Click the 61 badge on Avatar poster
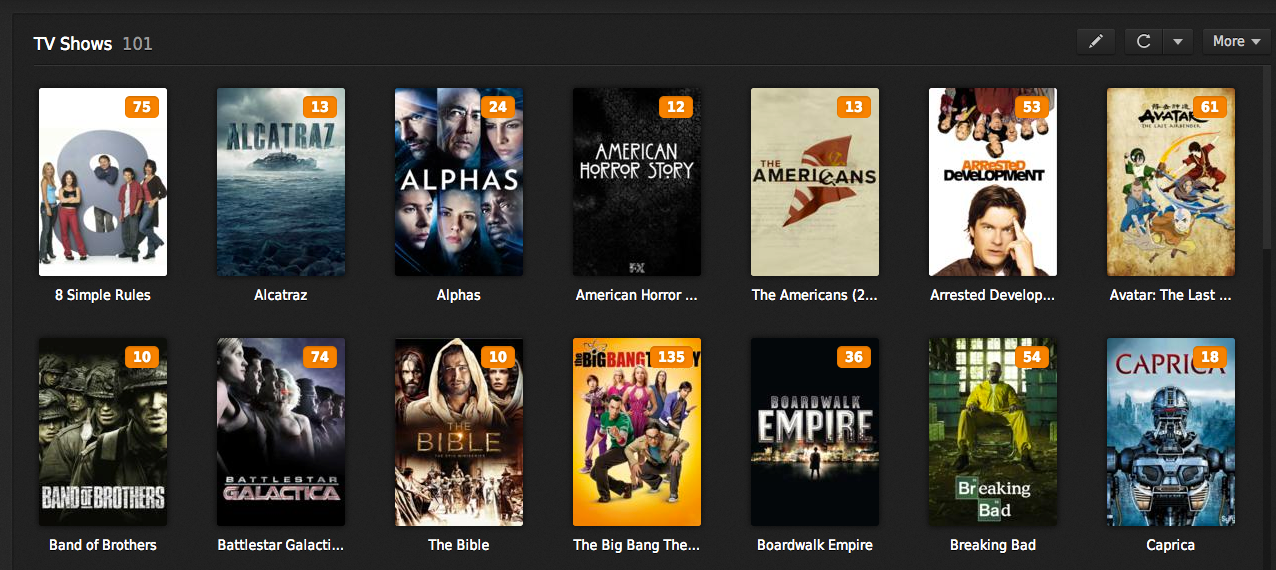This screenshot has height=570, width=1276. [1209, 107]
